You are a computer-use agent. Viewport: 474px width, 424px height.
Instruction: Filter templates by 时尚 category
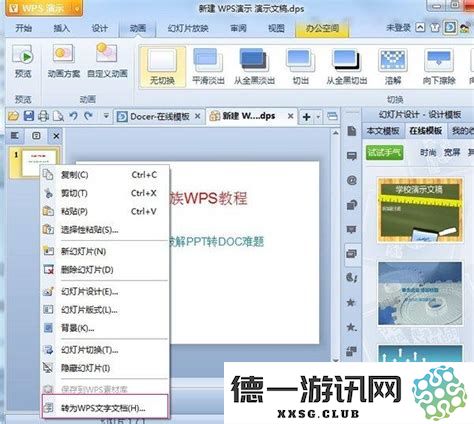[x=428, y=153]
